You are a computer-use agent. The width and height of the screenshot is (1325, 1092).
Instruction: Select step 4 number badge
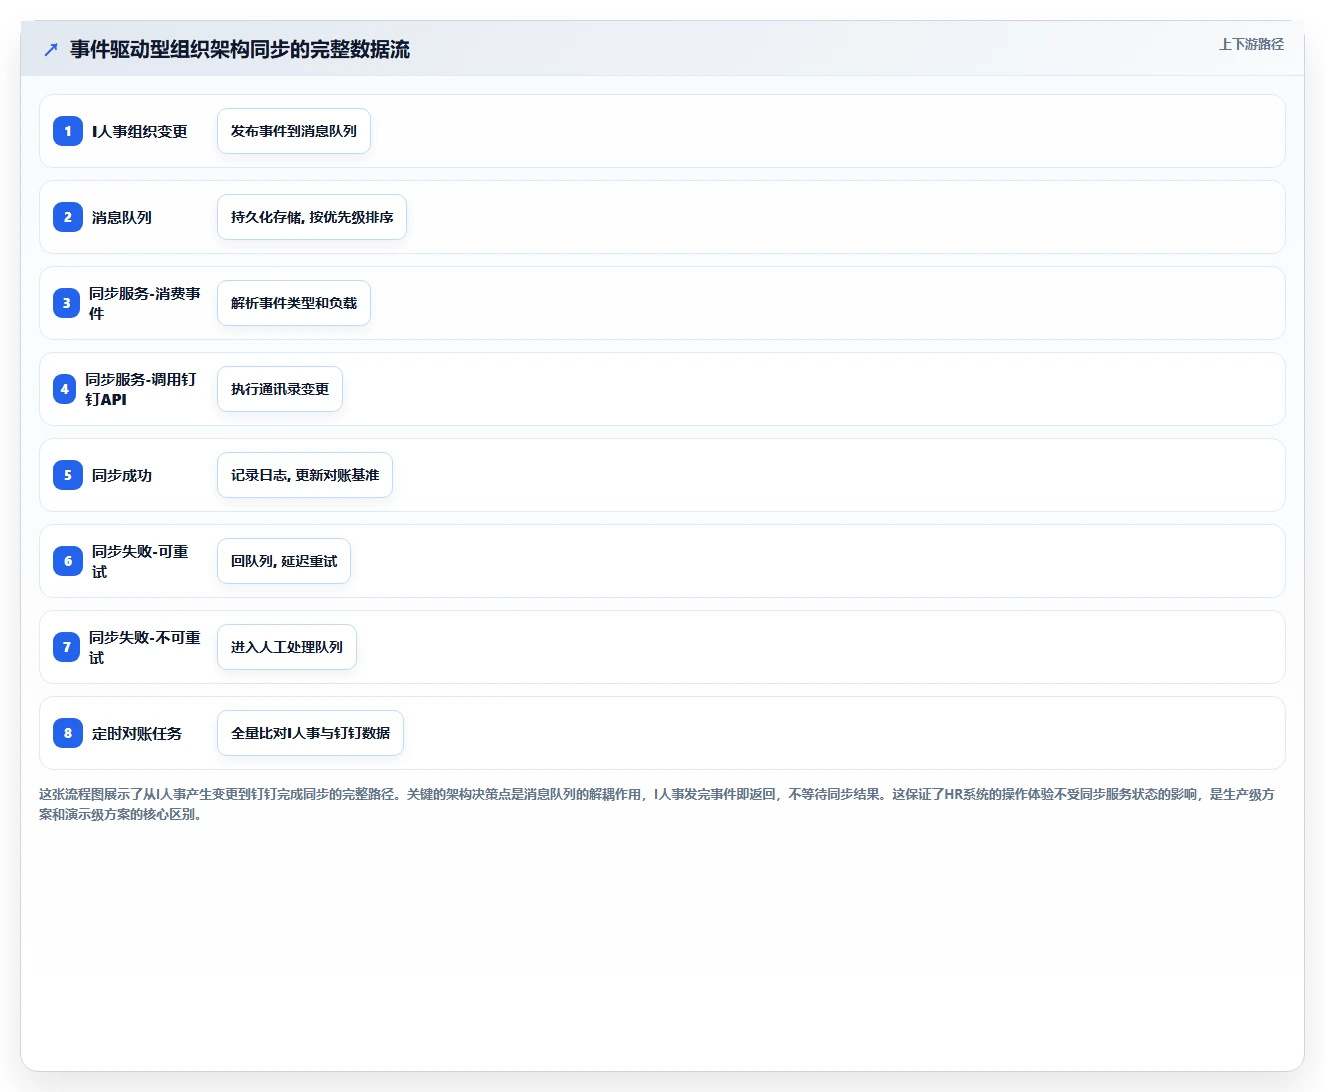(64, 389)
